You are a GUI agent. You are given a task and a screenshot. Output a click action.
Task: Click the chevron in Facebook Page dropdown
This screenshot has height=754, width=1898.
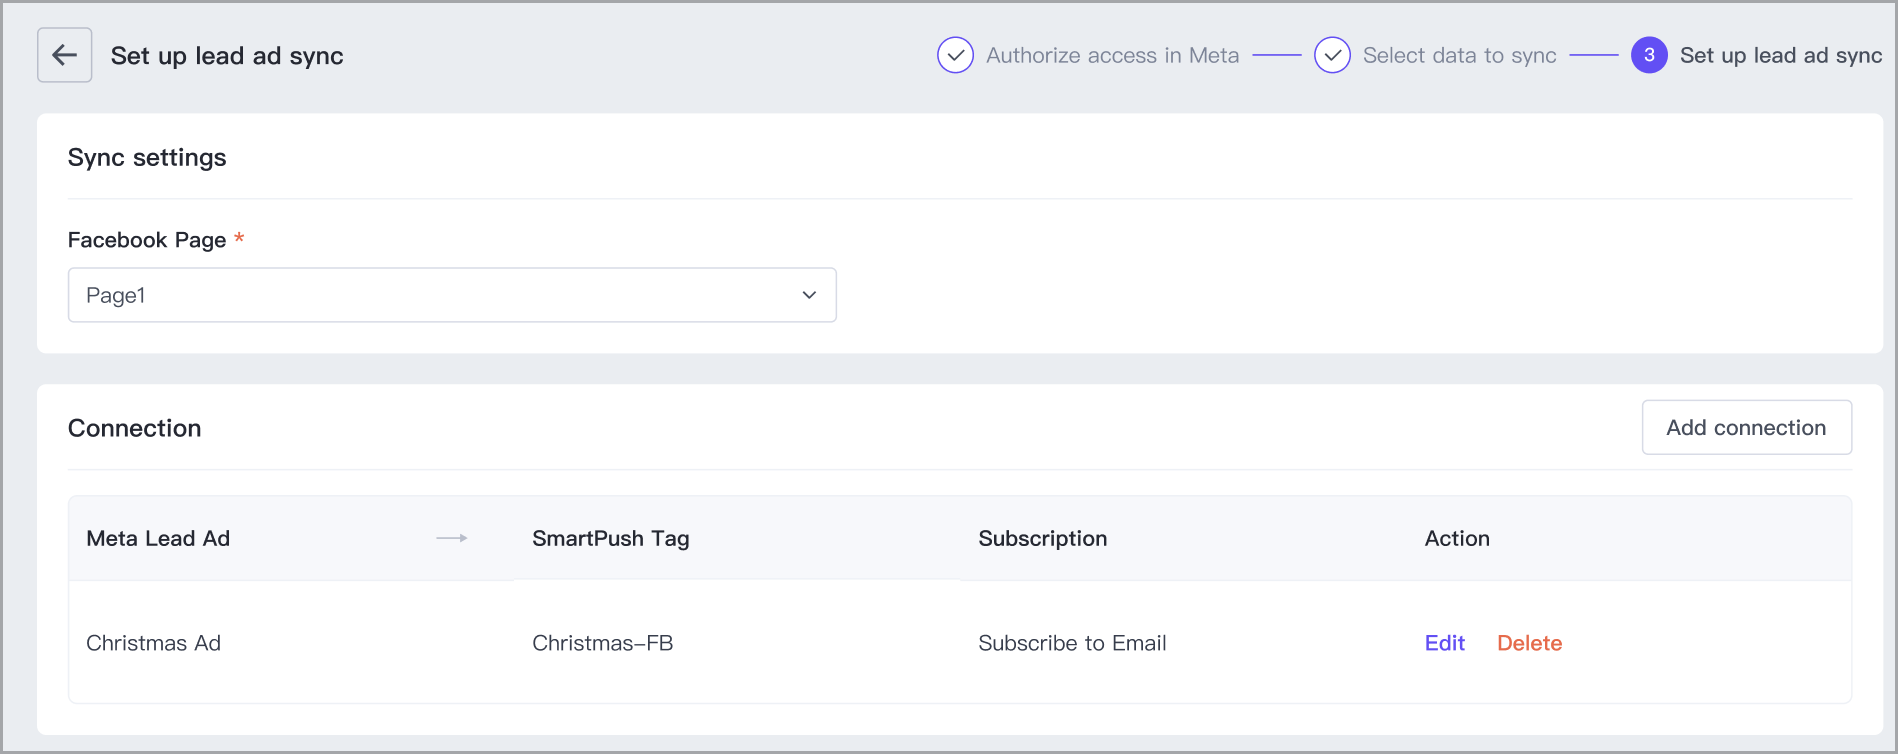point(809,295)
